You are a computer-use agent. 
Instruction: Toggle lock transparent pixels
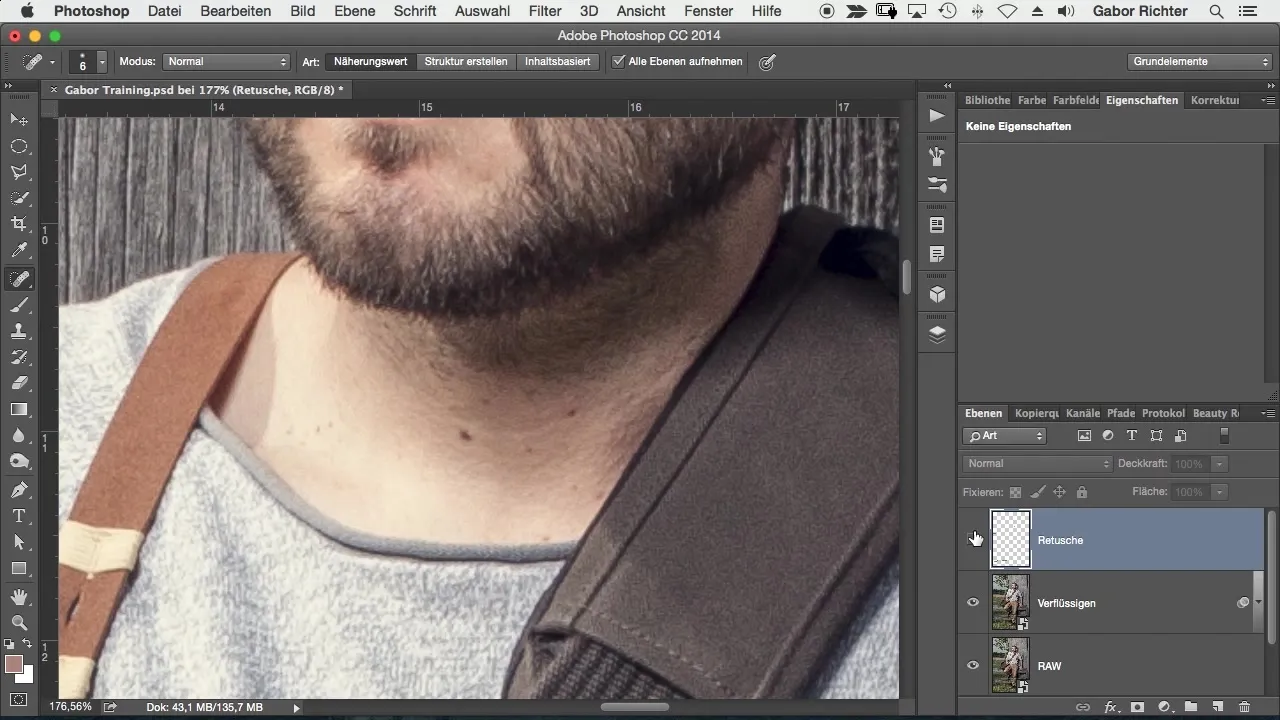(1015, 492)
